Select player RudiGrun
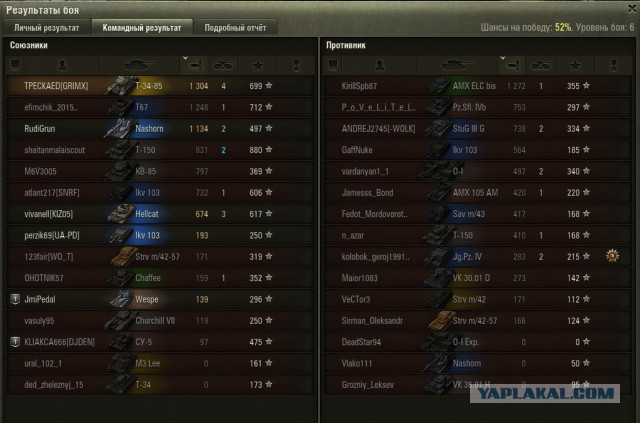 click(x=40, y=129)
